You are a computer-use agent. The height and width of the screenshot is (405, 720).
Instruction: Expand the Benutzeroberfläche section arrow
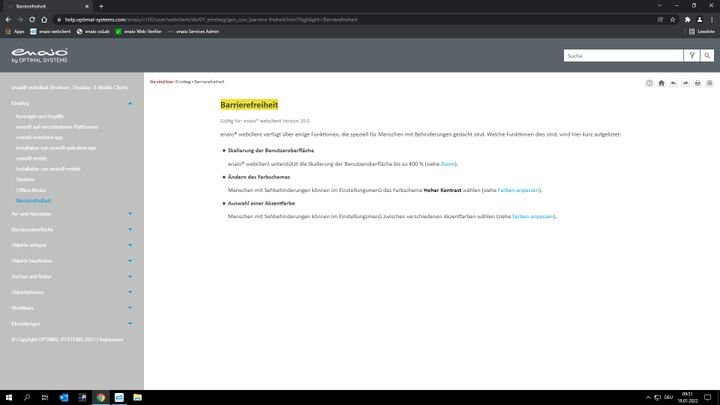click(x=130, y=230)
